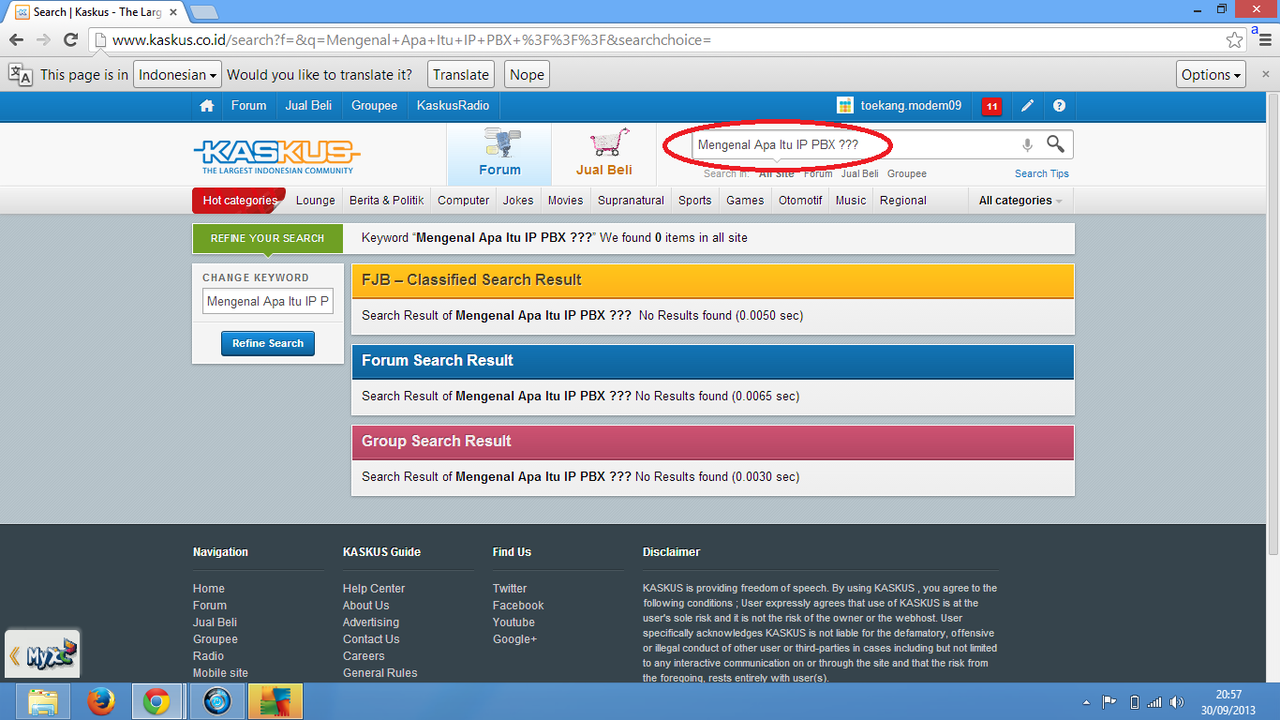Open file explorer from the taskbar
This screenshot has width=1280, height=720.
(x=43, y=703)
